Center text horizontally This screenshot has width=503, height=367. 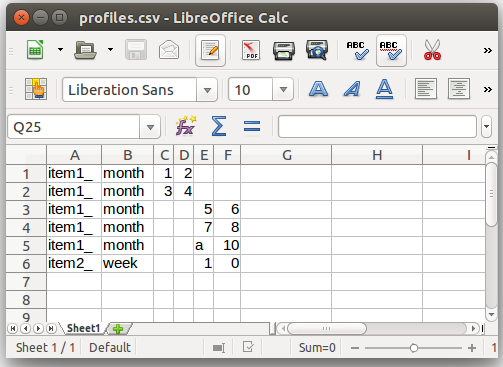coord(459,89)
